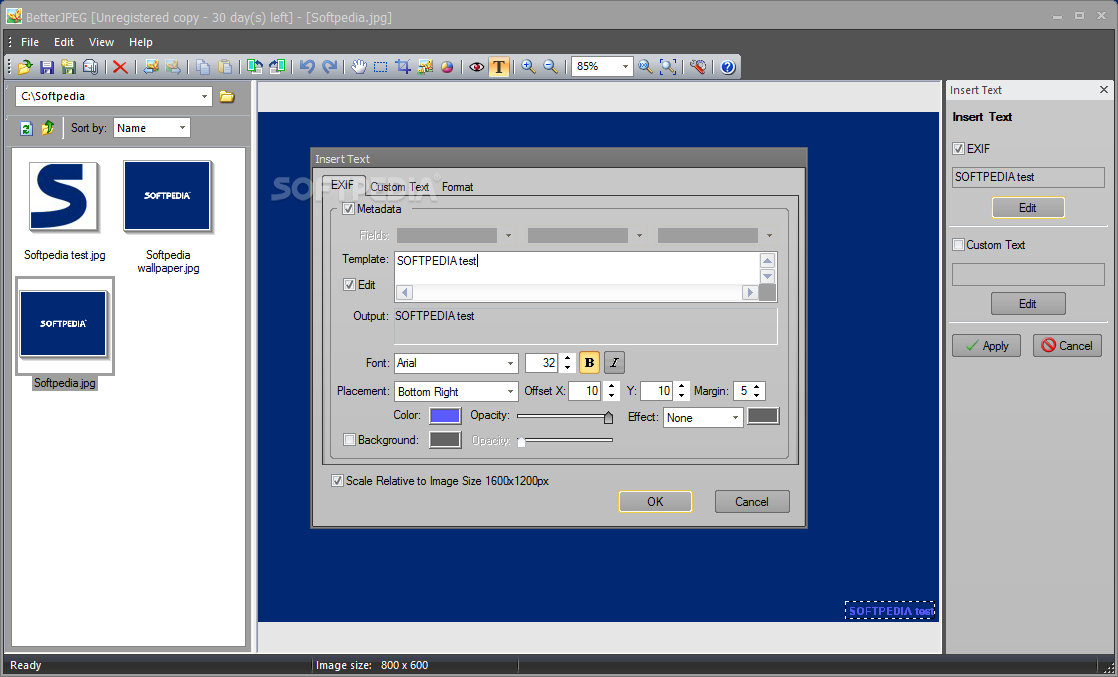Switch to the Format tab
Screen dimensions: 1118x677
pos(457,187)
